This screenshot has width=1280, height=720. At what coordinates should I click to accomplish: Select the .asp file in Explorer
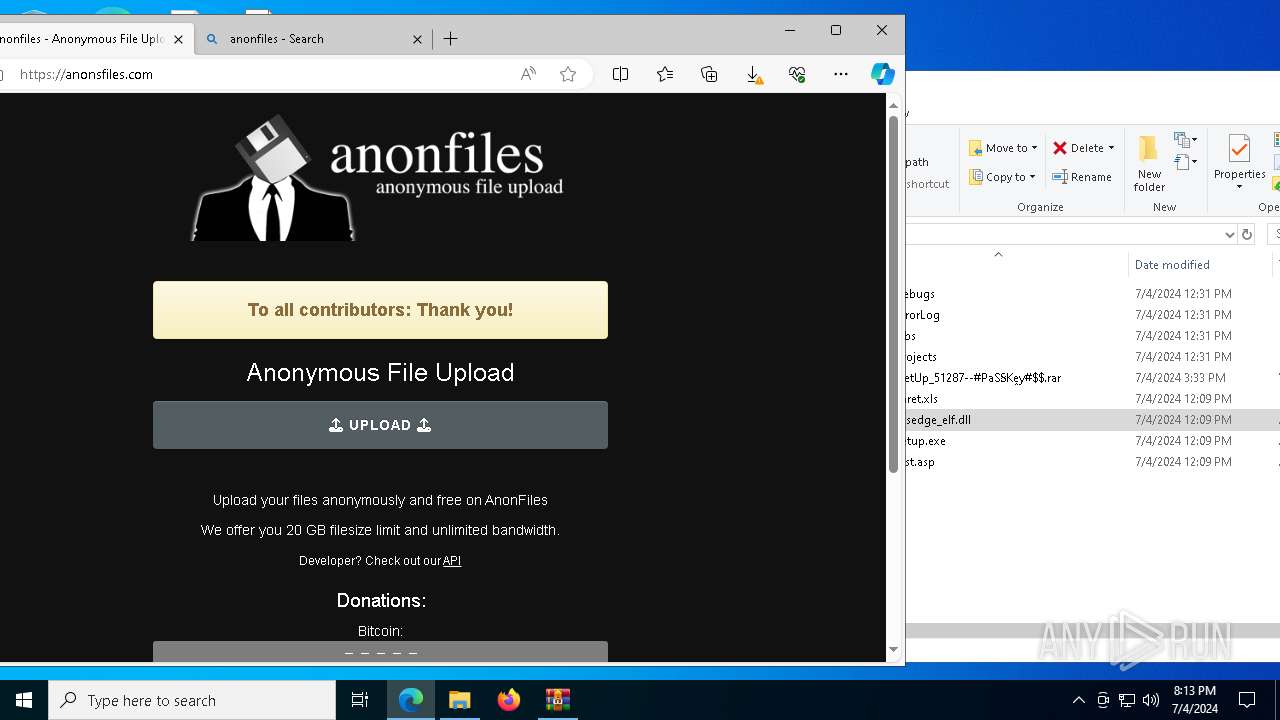point(1092,462)
